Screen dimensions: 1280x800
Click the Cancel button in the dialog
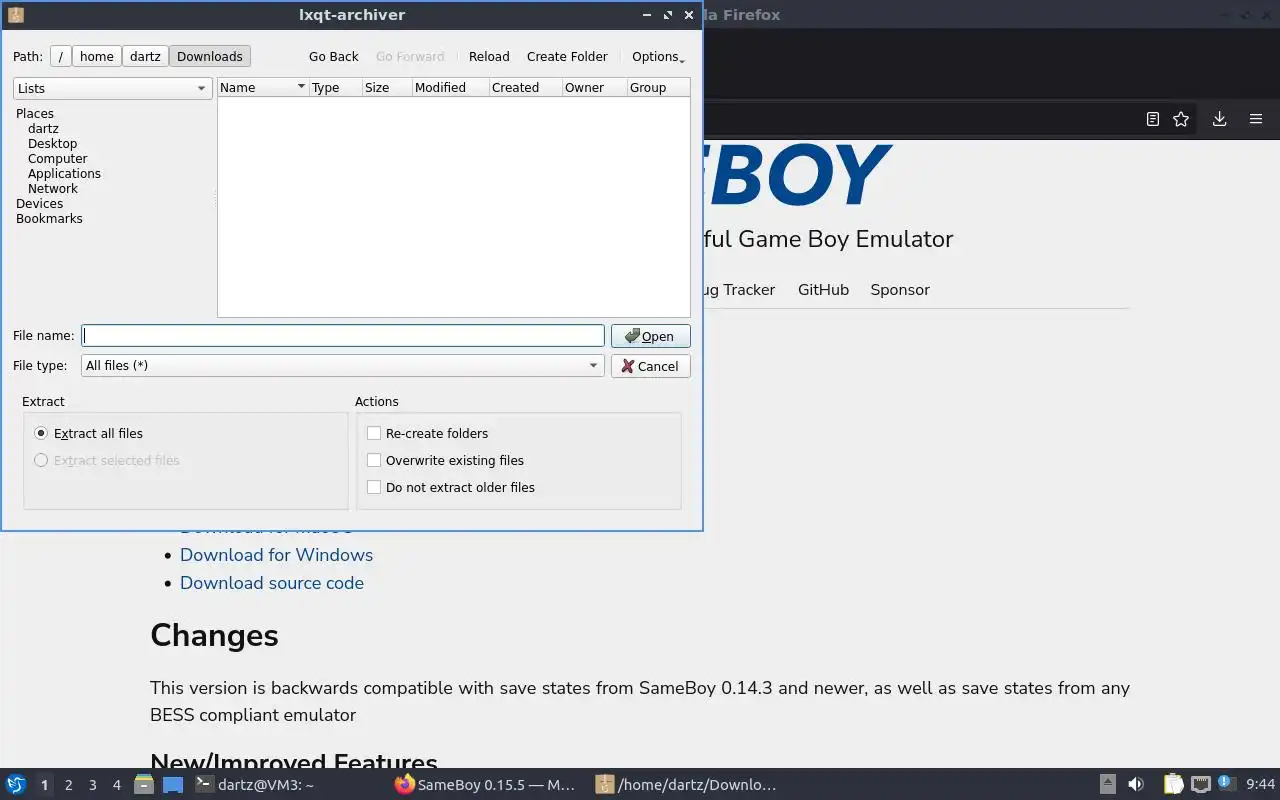[x=650, y=366]
